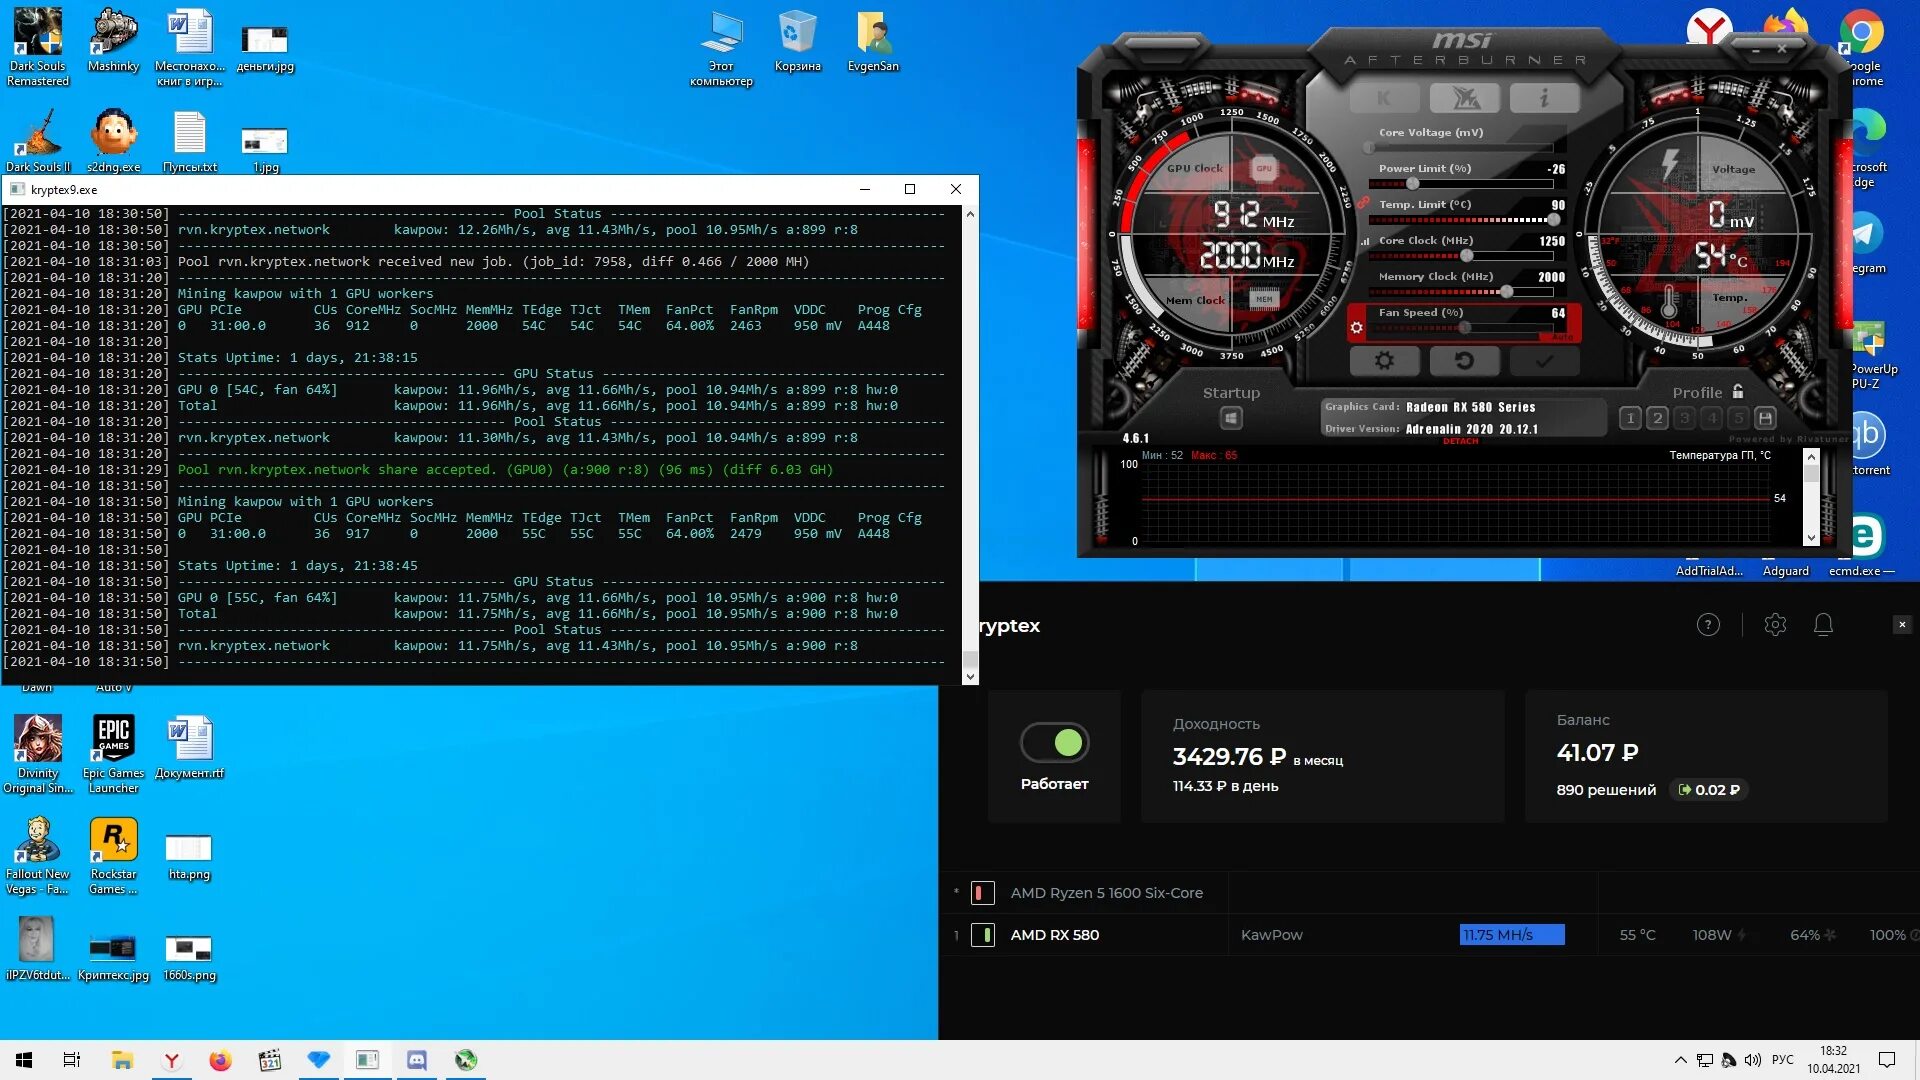This screenshot has width=1920, height=1080.
Task: Open Kryptex notifications bell icon
Action: [1823, 625]
